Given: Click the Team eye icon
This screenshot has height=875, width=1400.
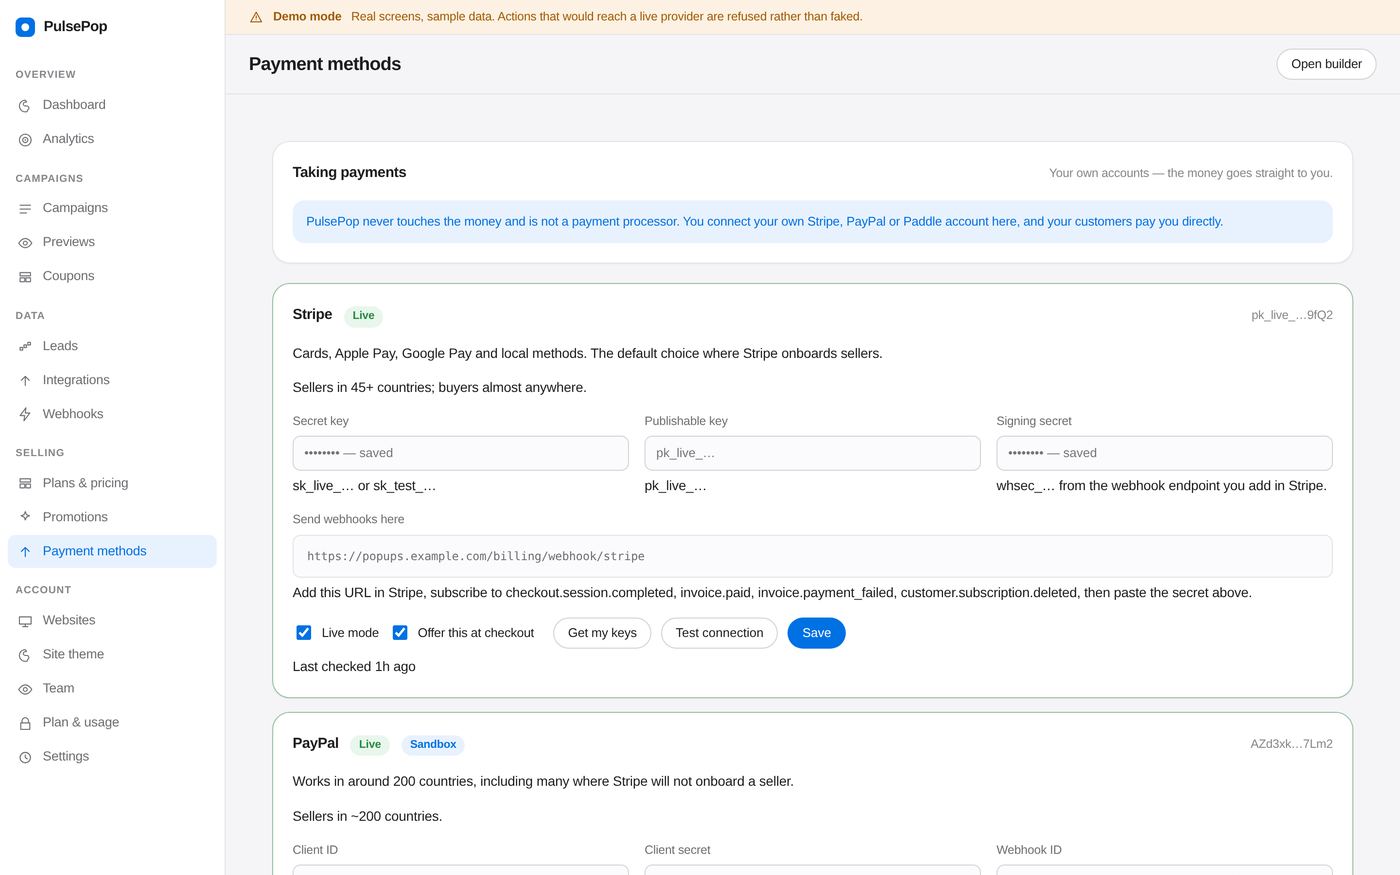Looking at the screenshot, I should [25, 689].
